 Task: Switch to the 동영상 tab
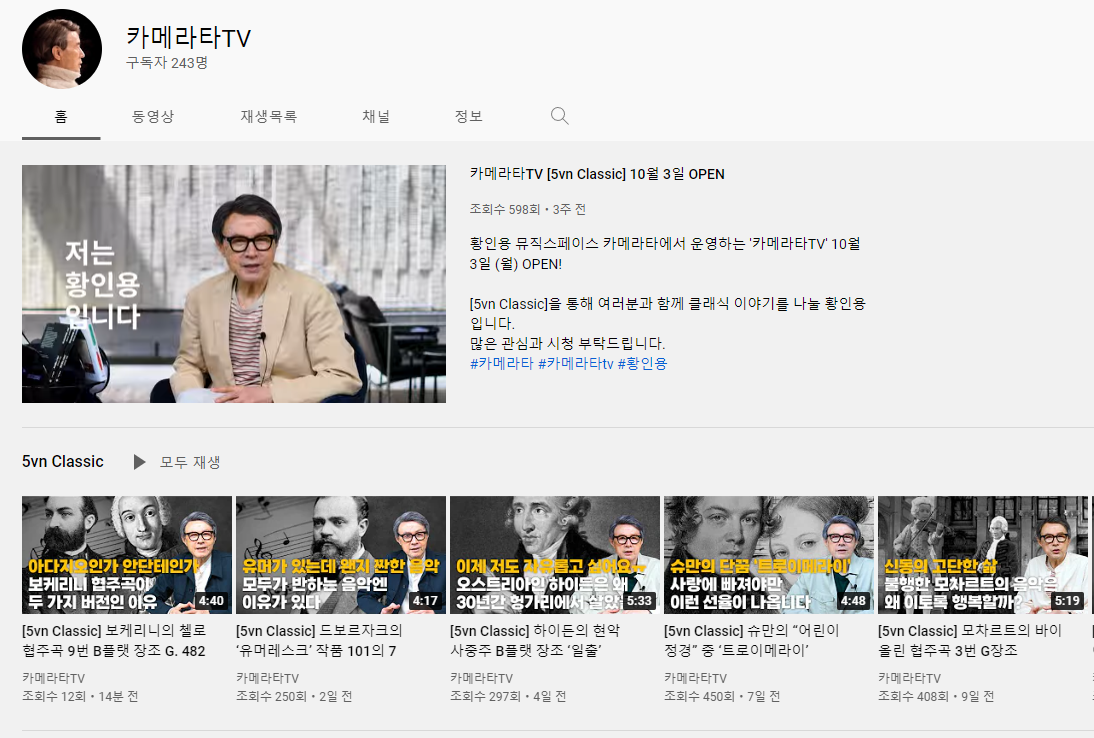(153, 116)
